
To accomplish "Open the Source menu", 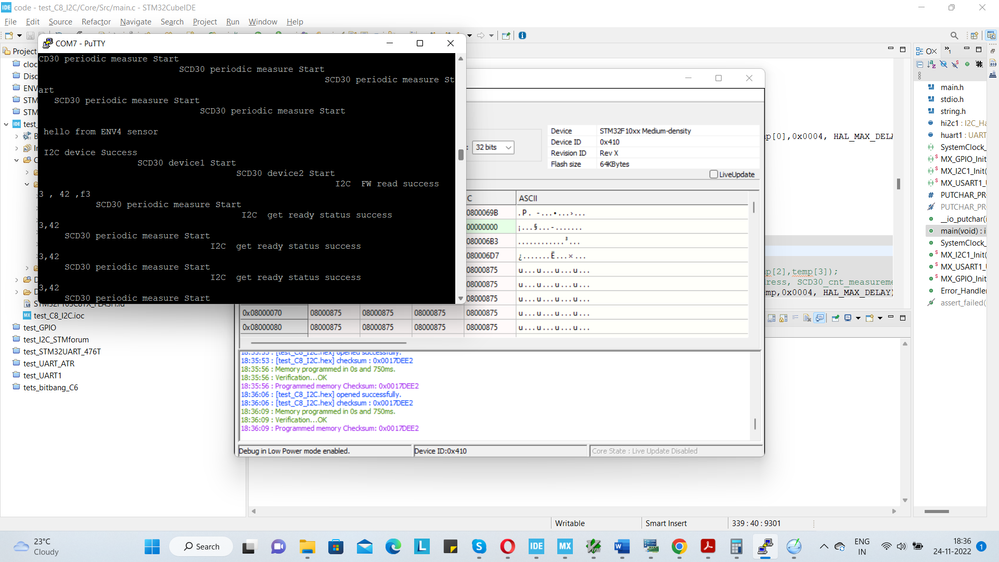I will [61, 22].
